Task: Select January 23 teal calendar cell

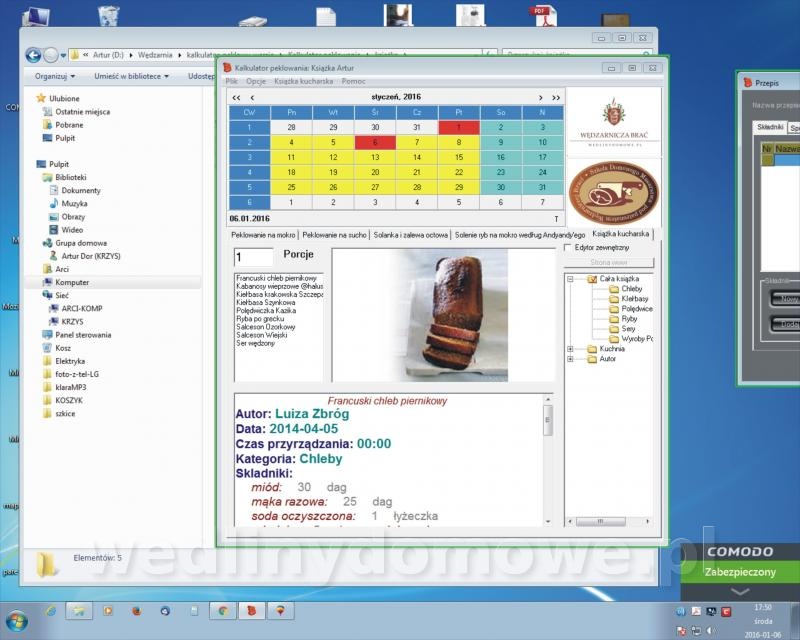Action: pyautogui.click(x=501, y=172)
